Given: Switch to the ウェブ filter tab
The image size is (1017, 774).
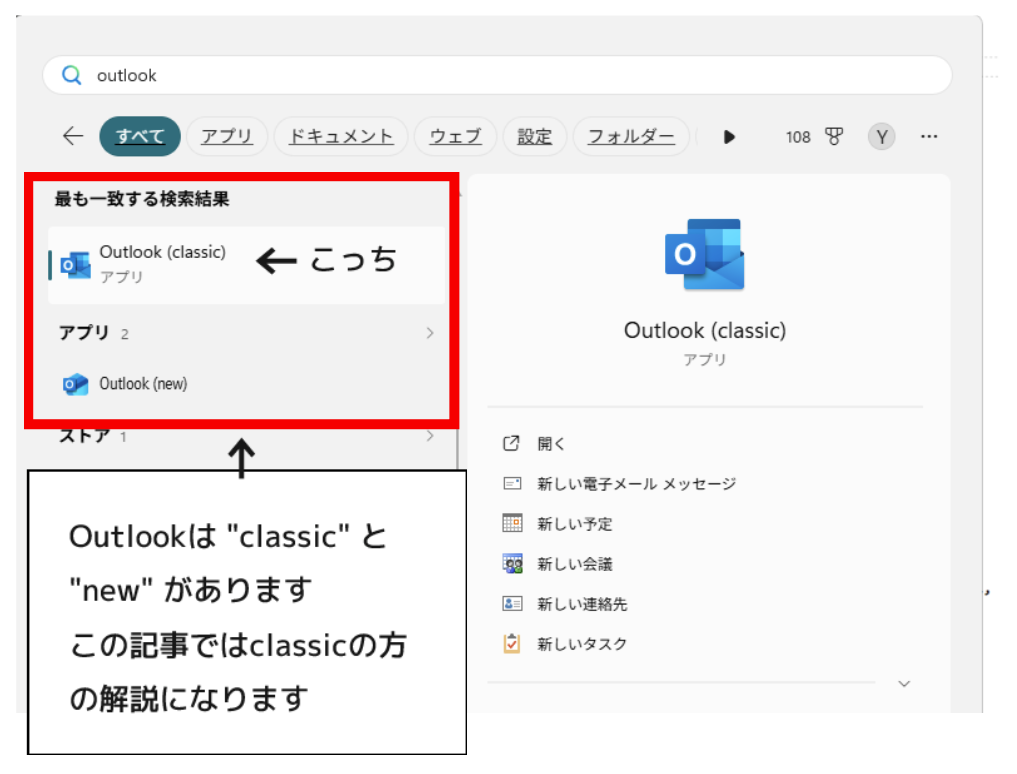Looking at the screenshot, I should point(455,137).
